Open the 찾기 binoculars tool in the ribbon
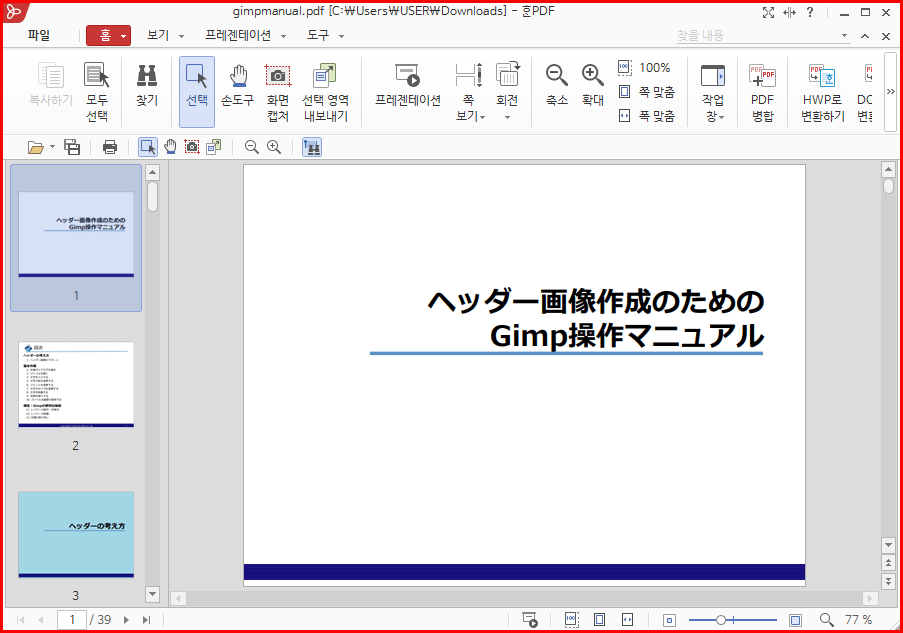 coord(147,85)
